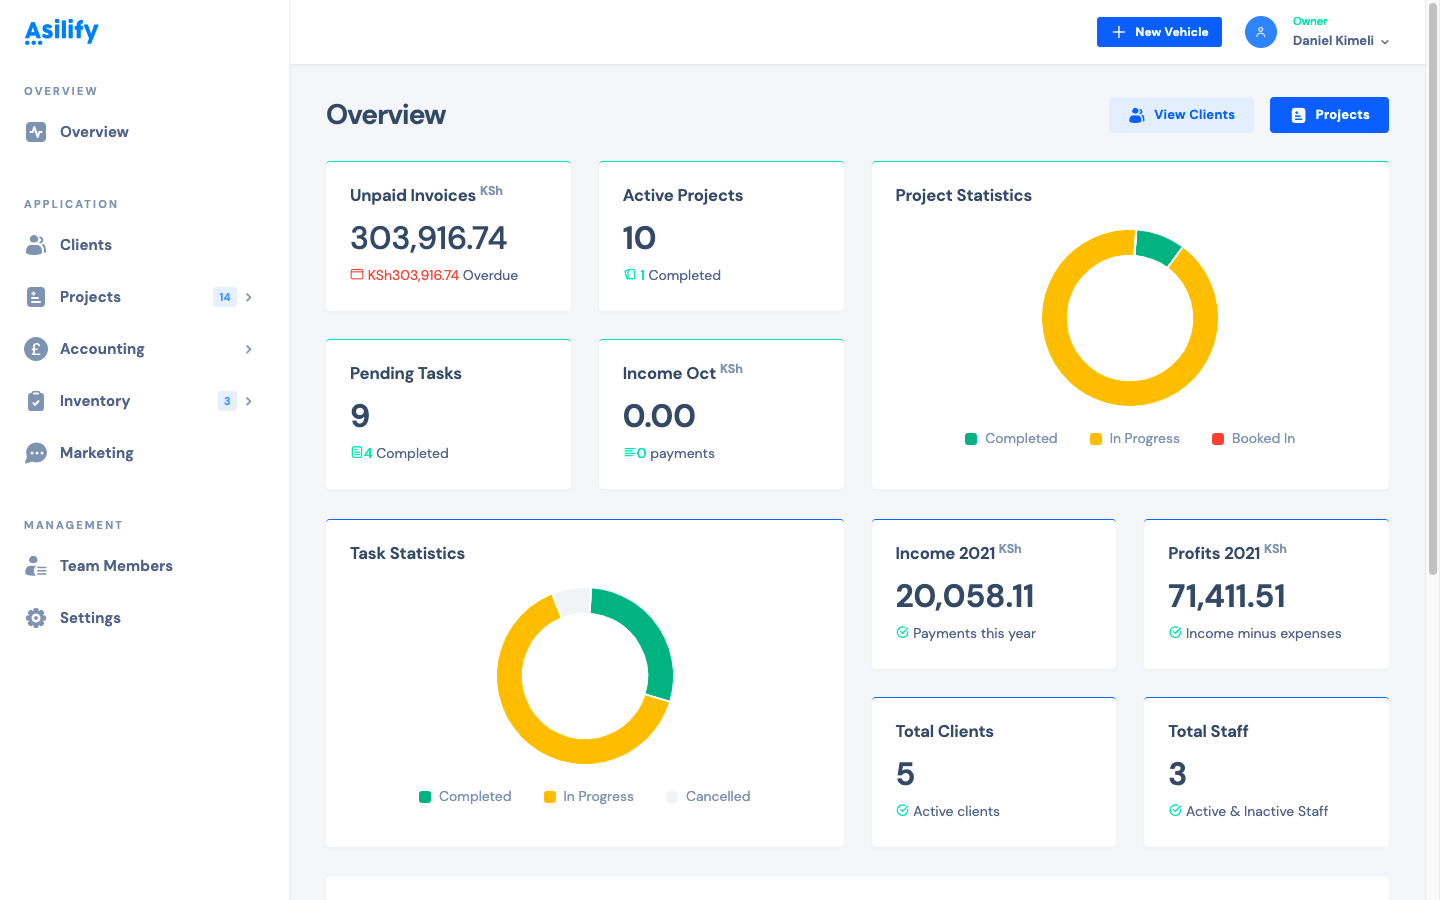Toggle Booked In legend in Project Statistics
This screenshot has height=900, width=1440.
tap(1253, 439)
